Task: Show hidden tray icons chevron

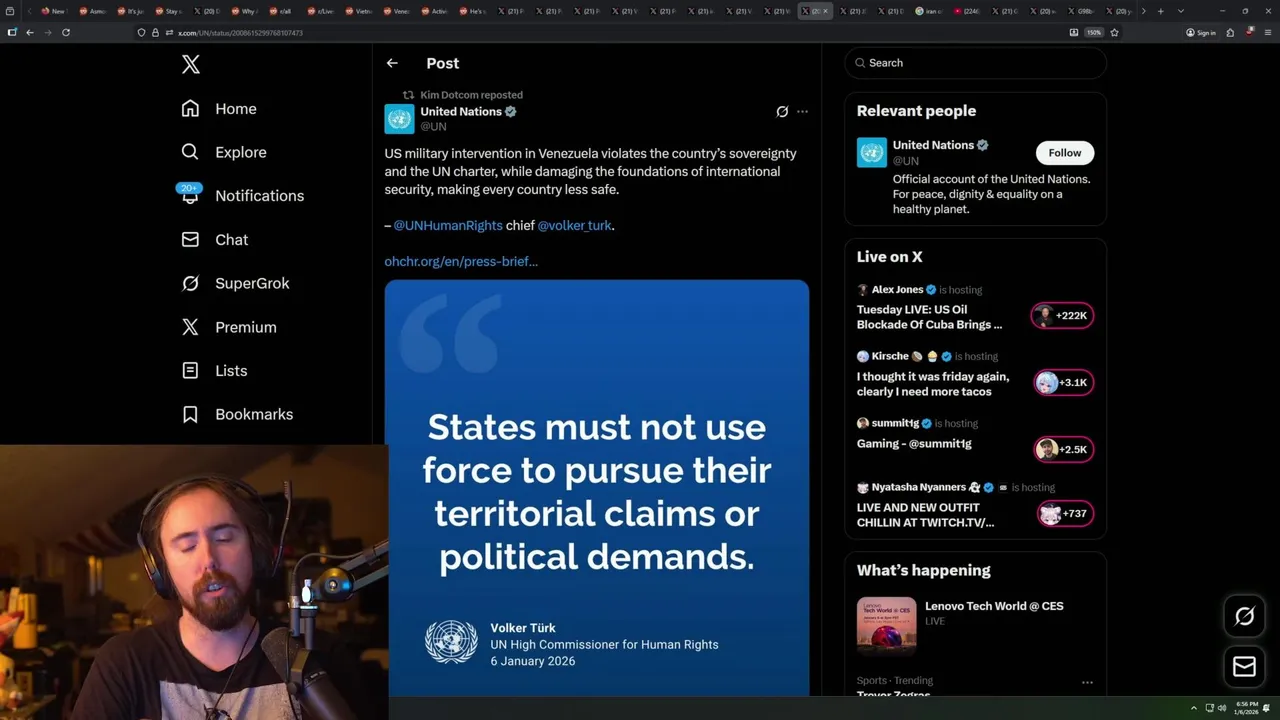Action: [1193, 708]
